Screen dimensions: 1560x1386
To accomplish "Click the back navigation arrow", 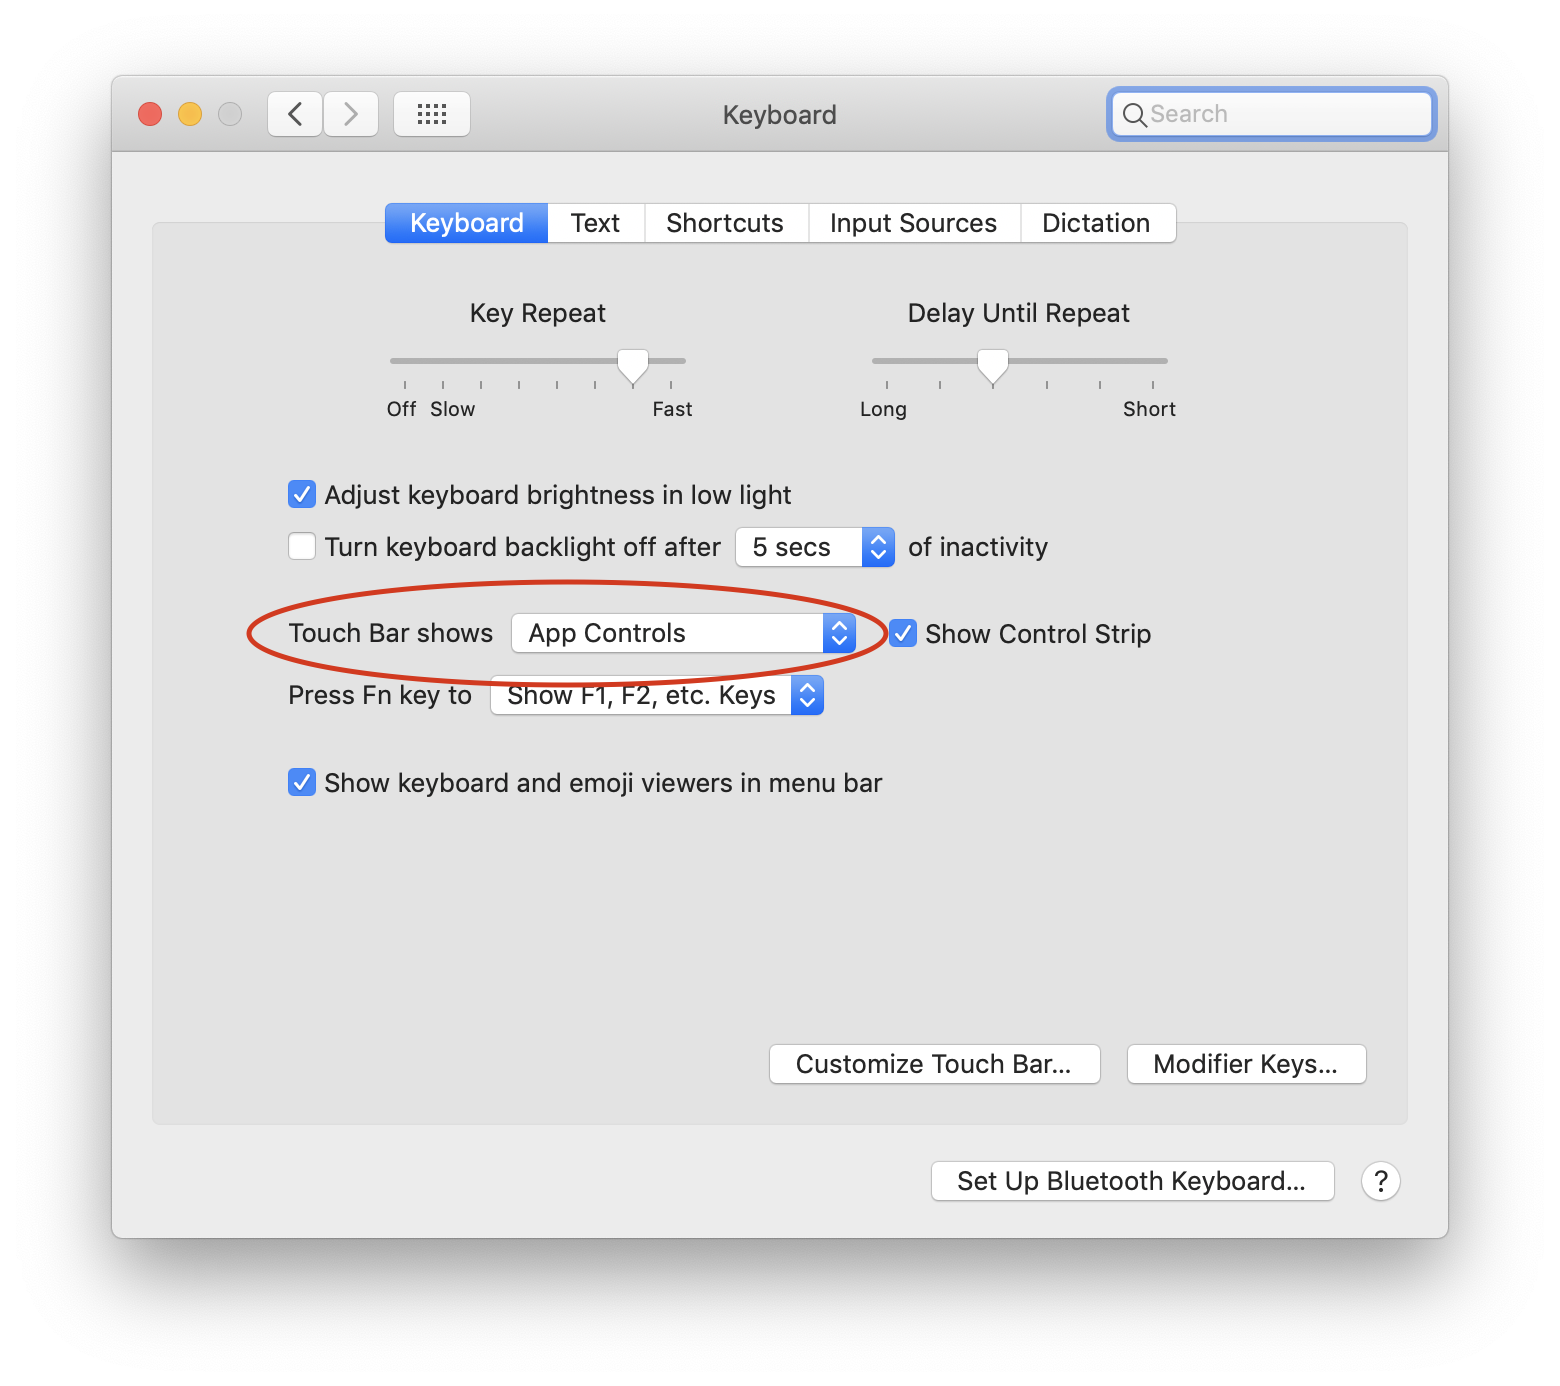I will (294, 113).
